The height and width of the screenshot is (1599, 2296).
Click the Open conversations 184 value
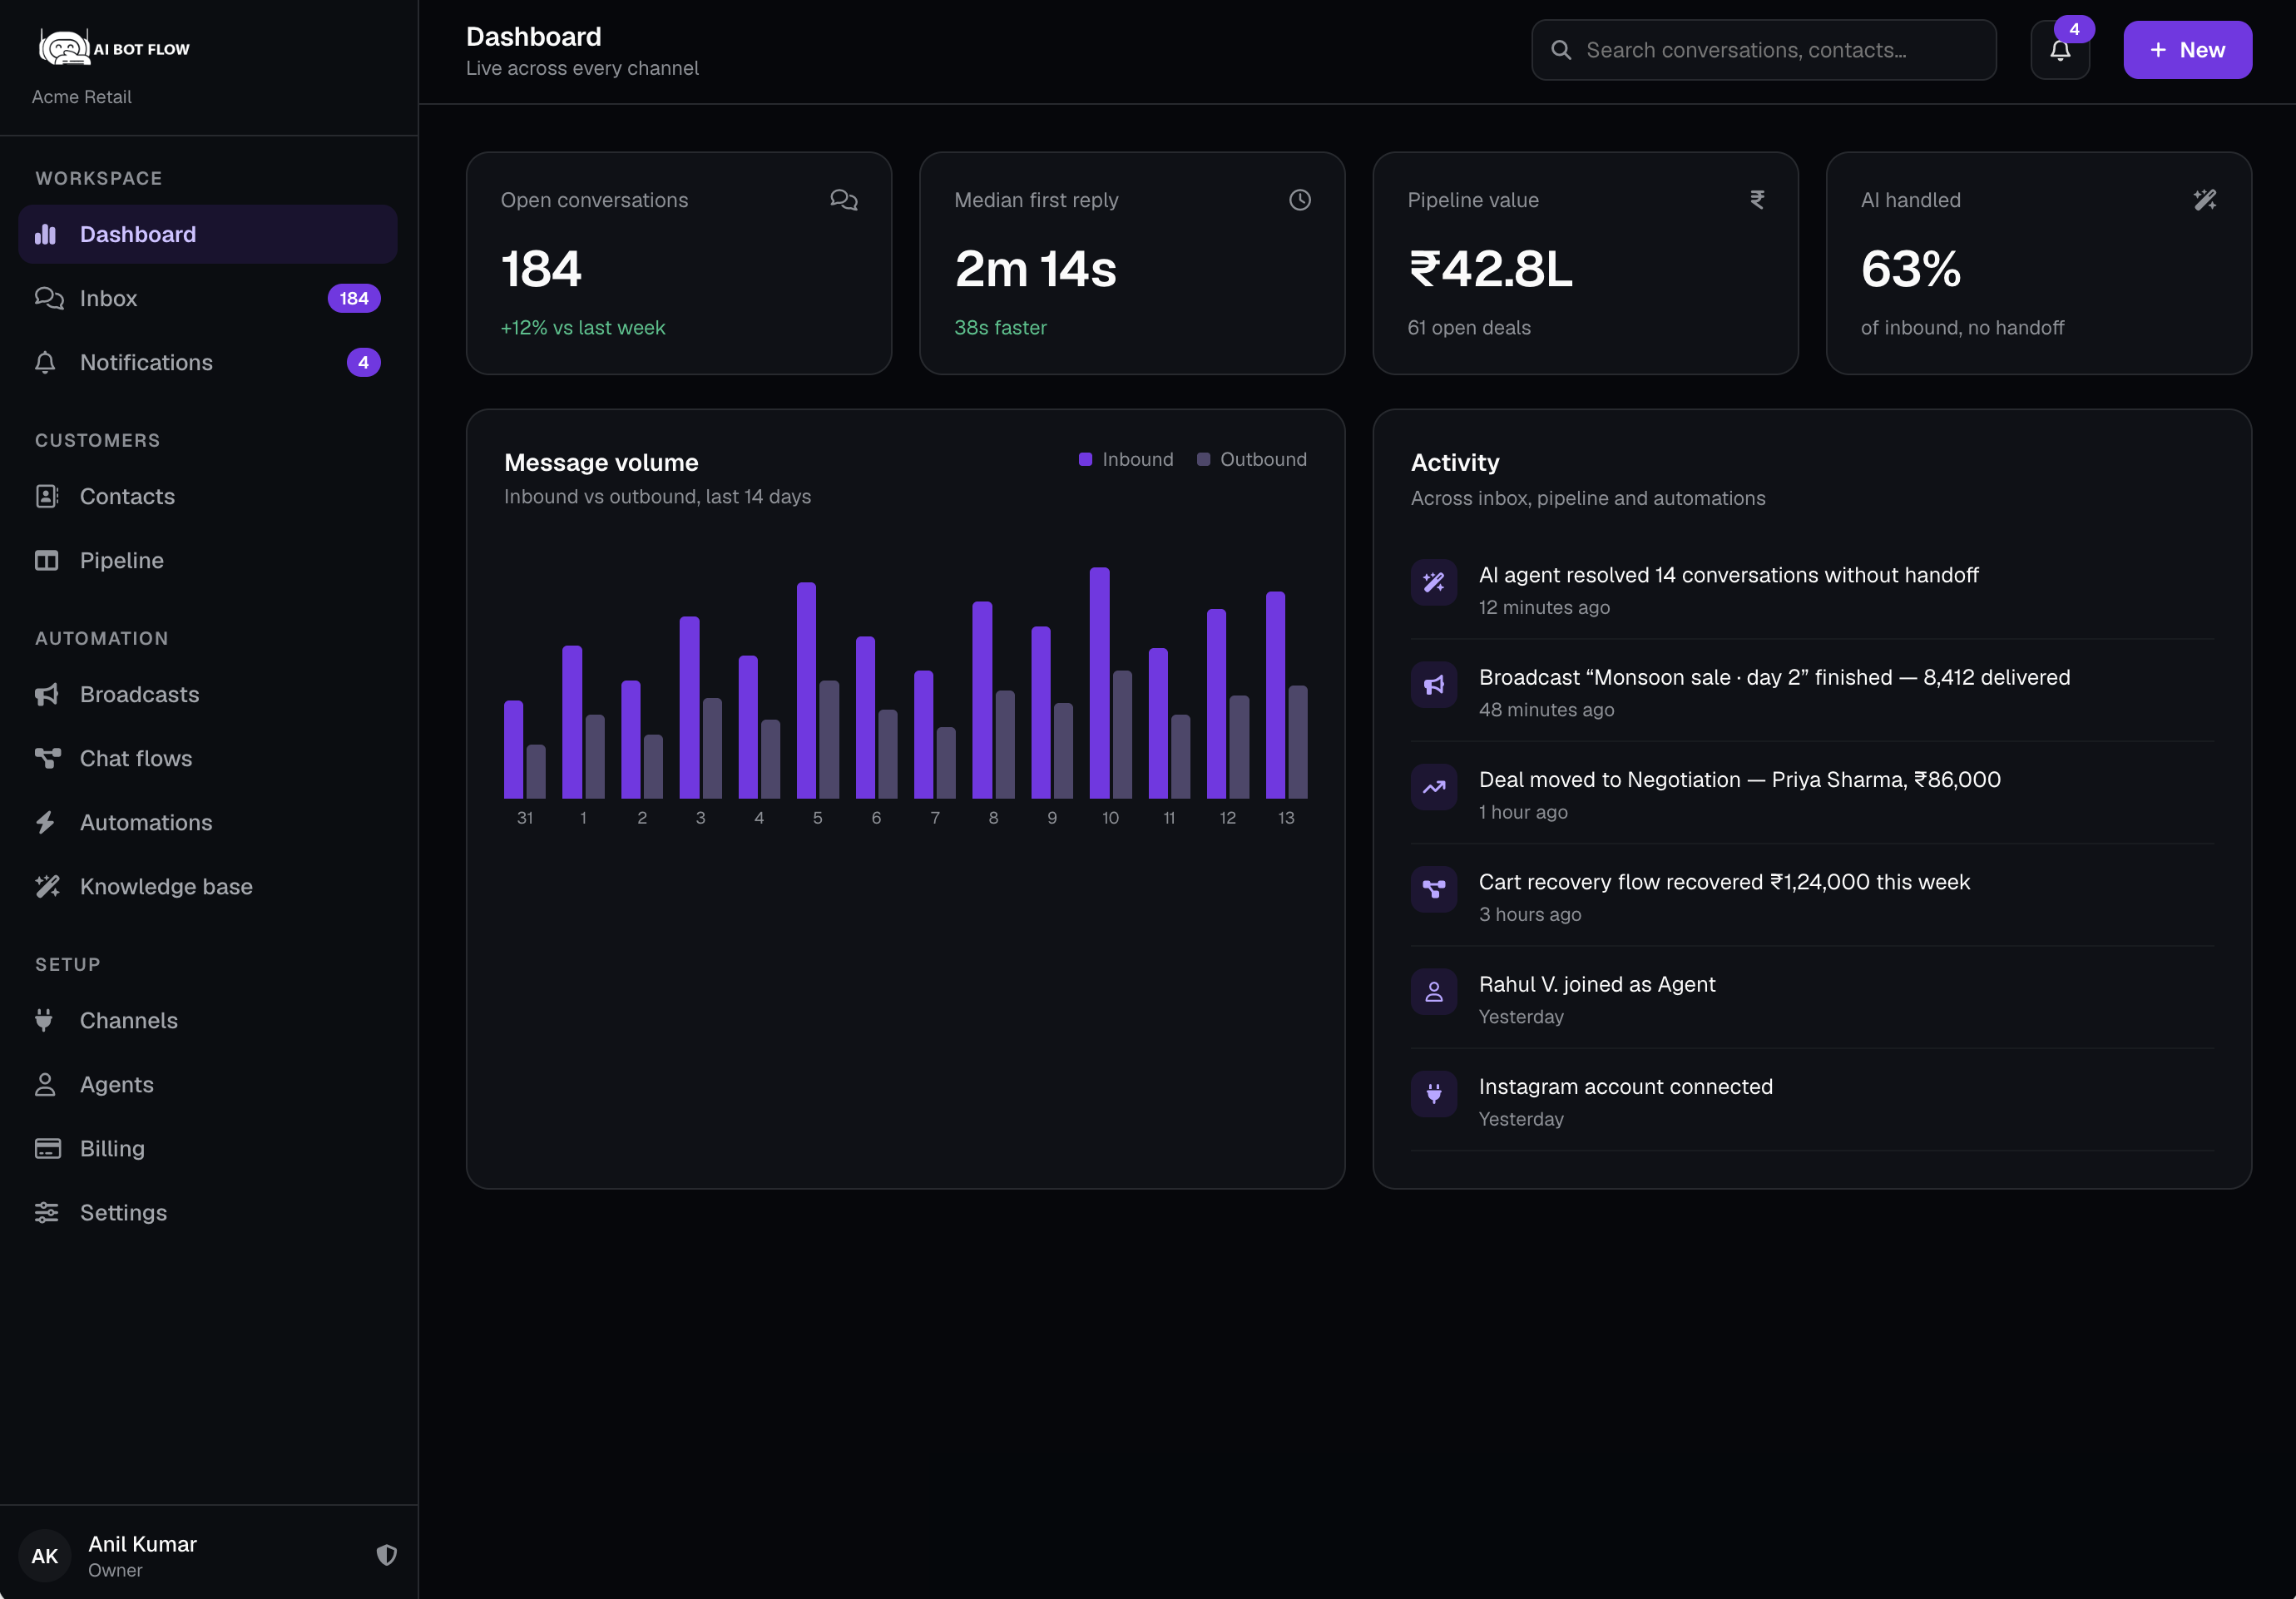[x=541, y=269]
